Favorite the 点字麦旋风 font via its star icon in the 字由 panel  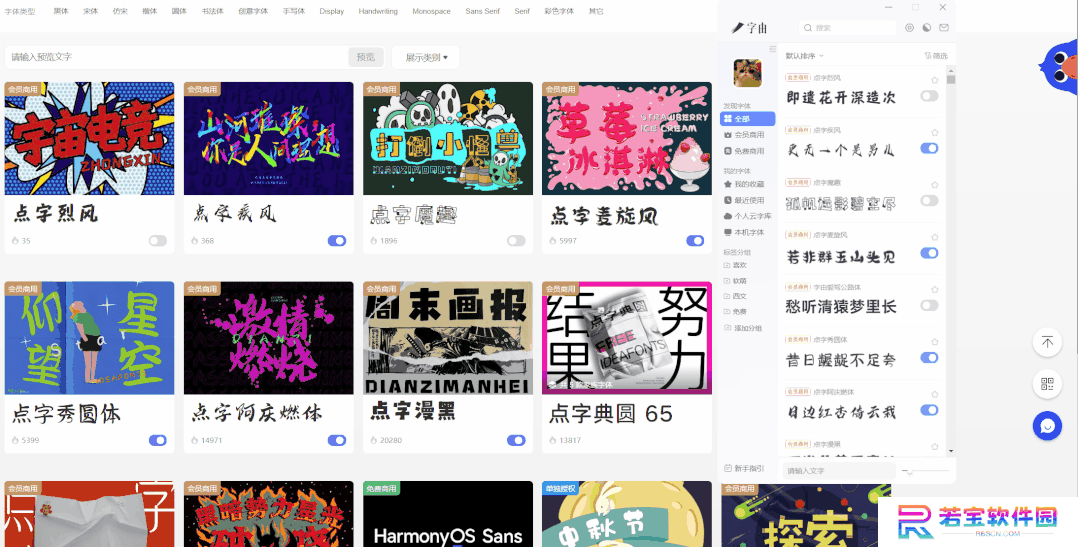point(934,236)
